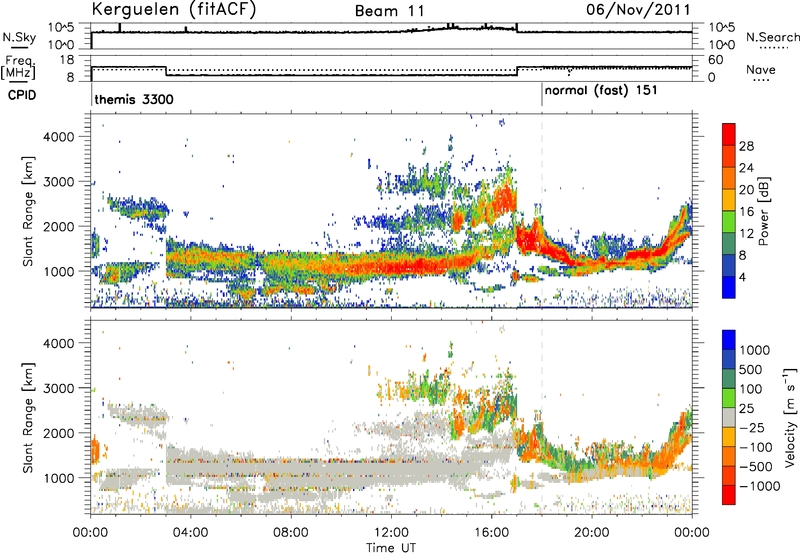The image size is (800, 554).
Task: Click the 'N.Search' legend label
Action: 772,37
